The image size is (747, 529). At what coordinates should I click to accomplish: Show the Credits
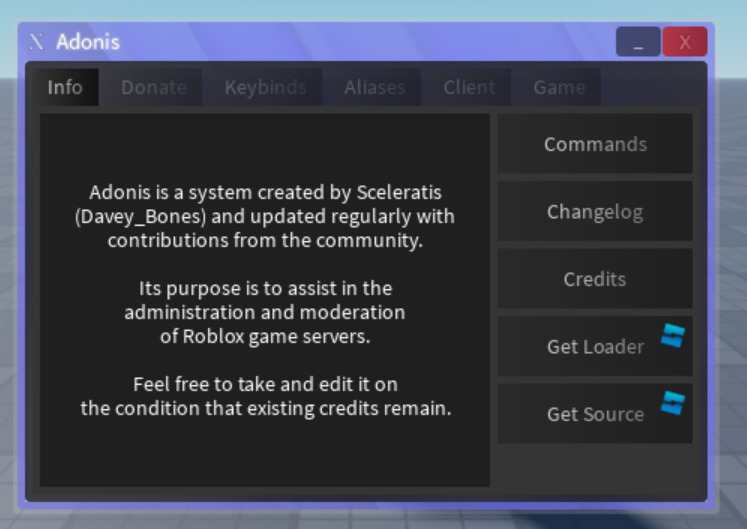click(595, 279)
